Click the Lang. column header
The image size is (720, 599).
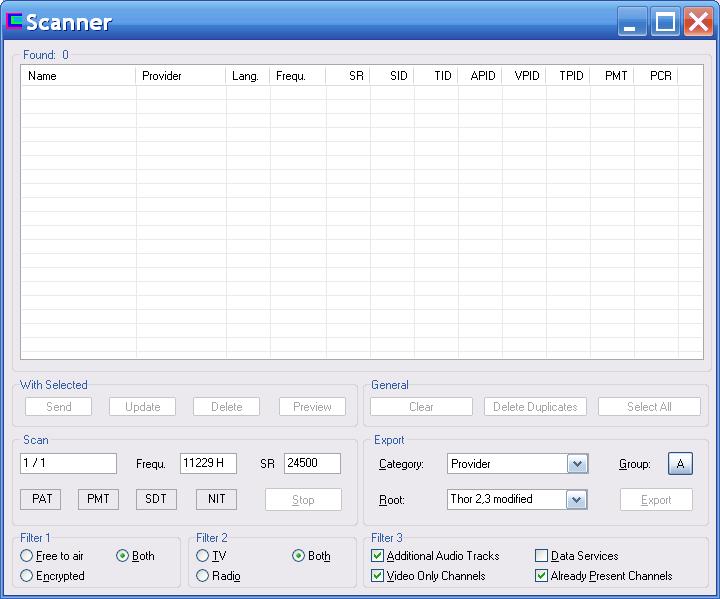click(x=248, y=76)
